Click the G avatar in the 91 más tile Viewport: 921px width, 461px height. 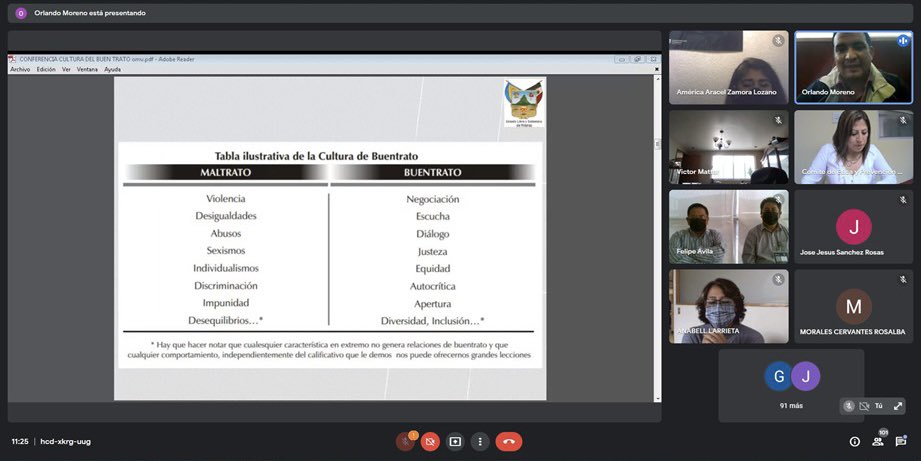click(778, 376)
